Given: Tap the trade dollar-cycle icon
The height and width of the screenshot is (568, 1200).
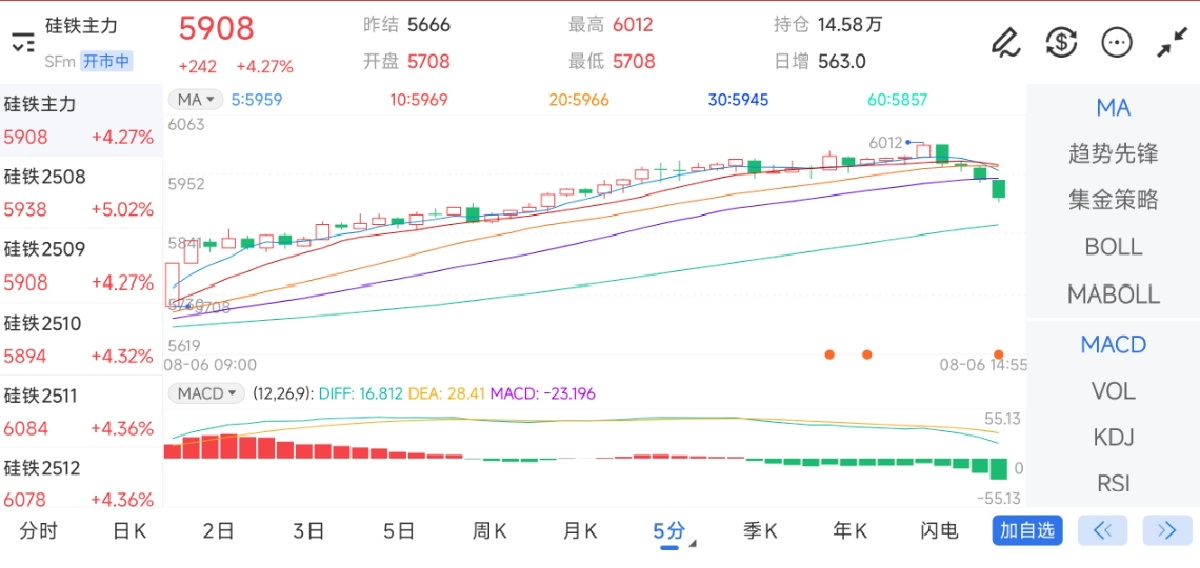Looking at the screenshot, I should [x=1061, y=42].
